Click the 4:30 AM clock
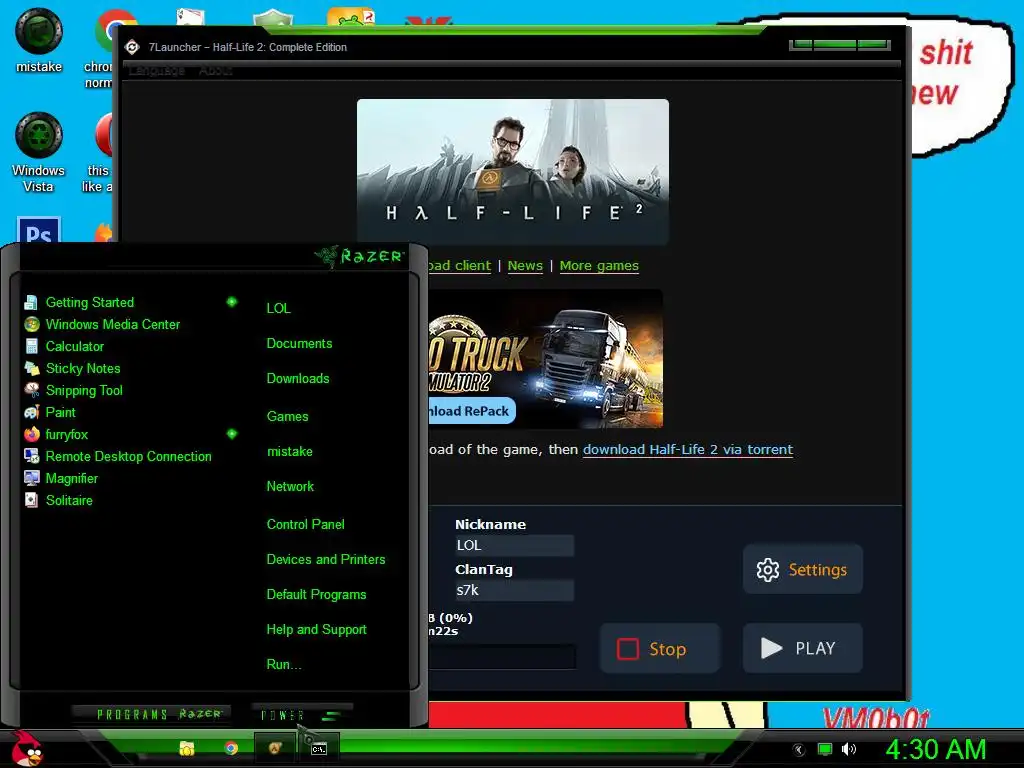Image resolution: width=1024 pixels, height=768 pixels. click(x=935, y=749)
